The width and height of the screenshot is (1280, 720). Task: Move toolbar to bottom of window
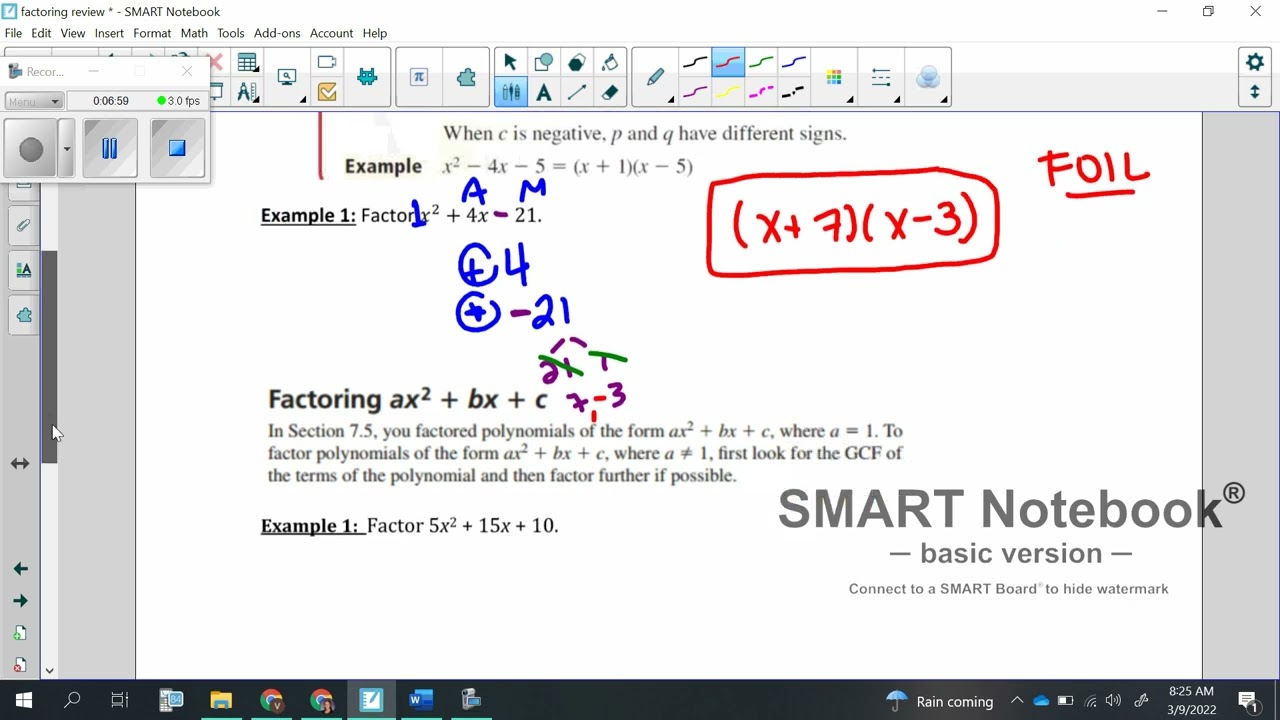click(x=1255, y=92)
